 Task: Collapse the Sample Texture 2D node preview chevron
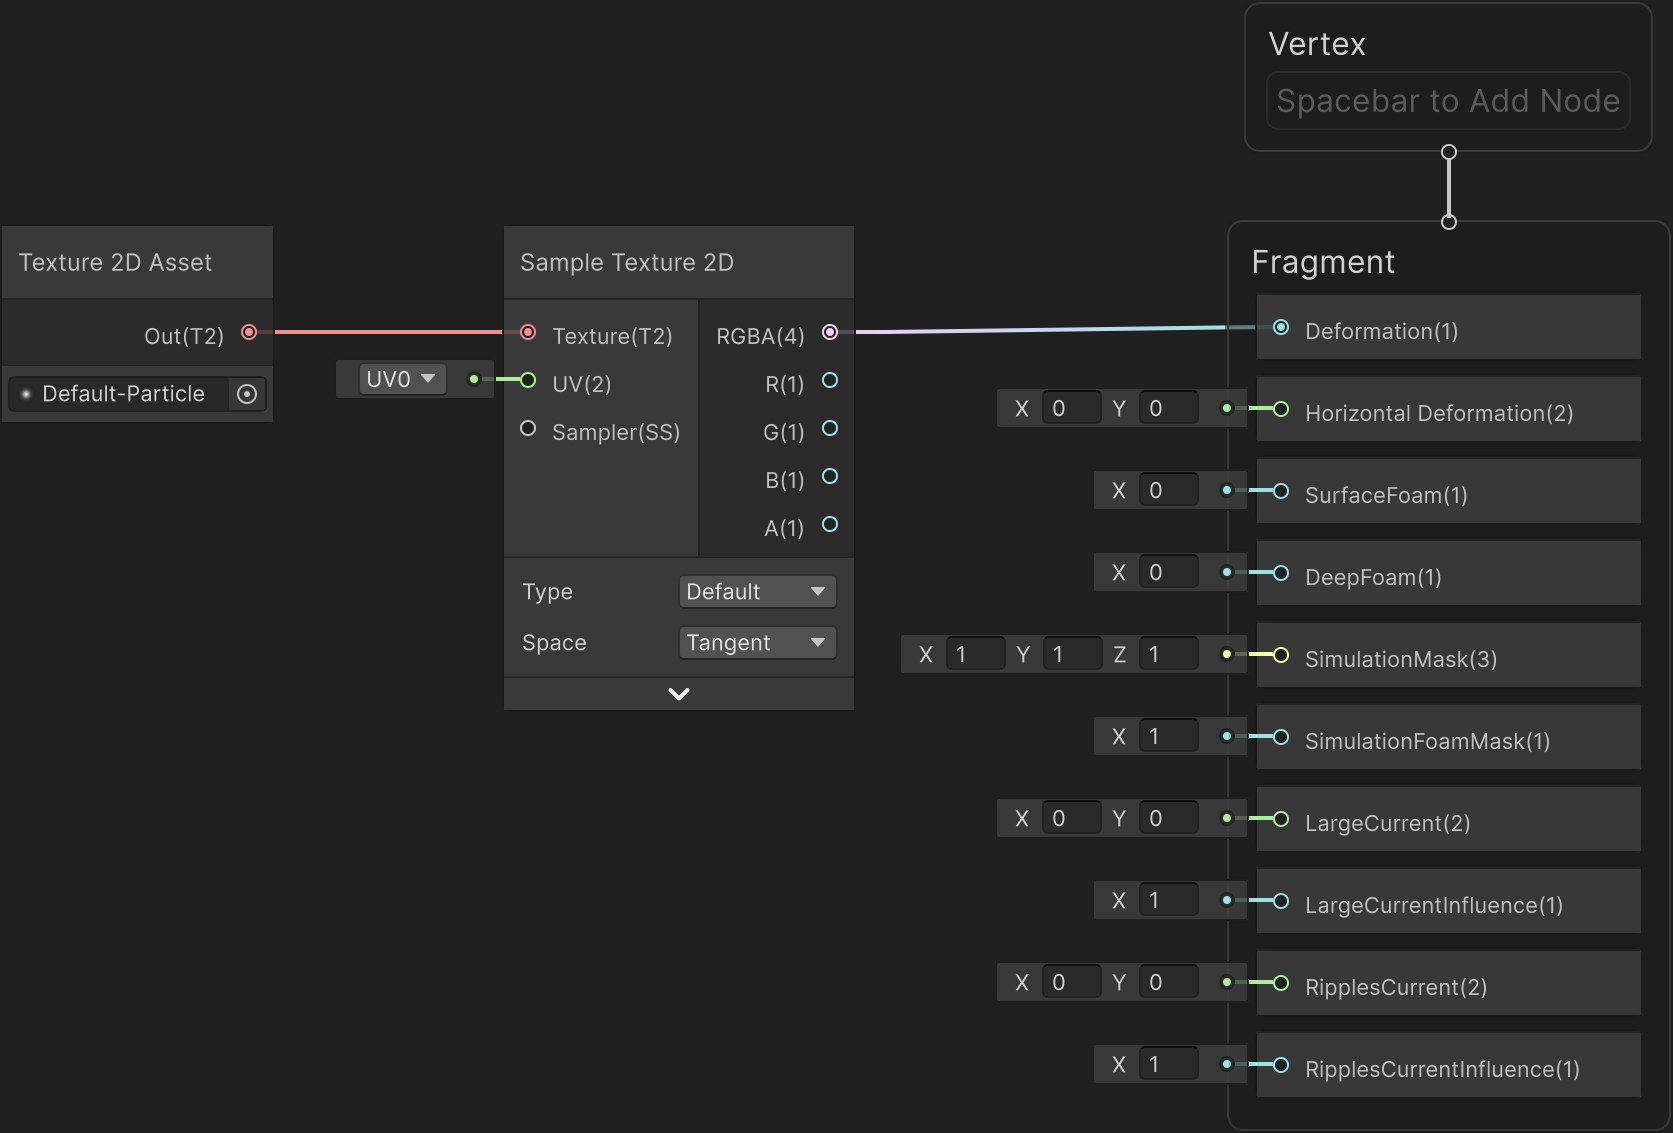(x=678, y=694)
